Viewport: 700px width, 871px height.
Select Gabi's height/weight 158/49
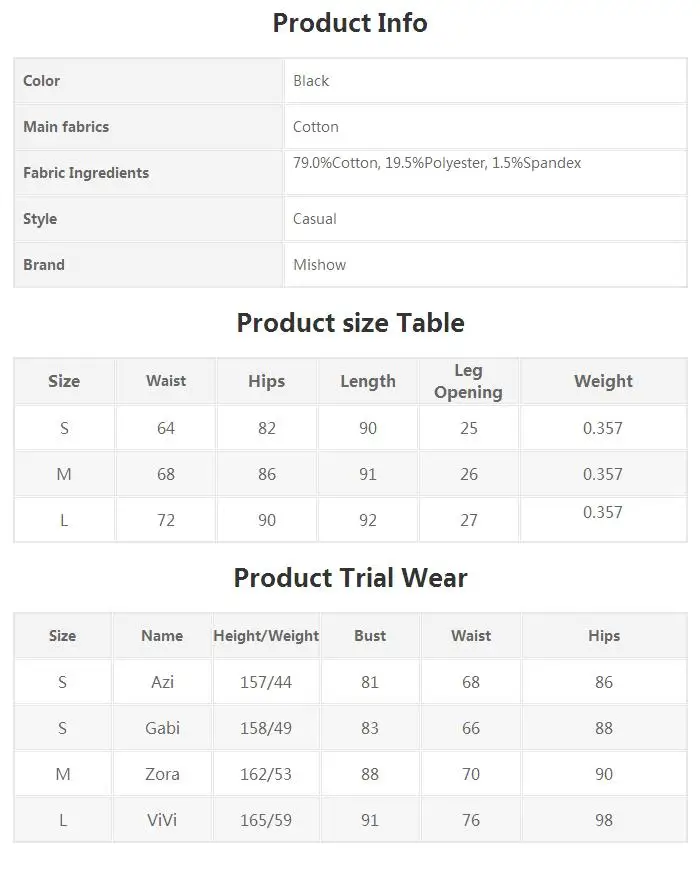point(266,728)
